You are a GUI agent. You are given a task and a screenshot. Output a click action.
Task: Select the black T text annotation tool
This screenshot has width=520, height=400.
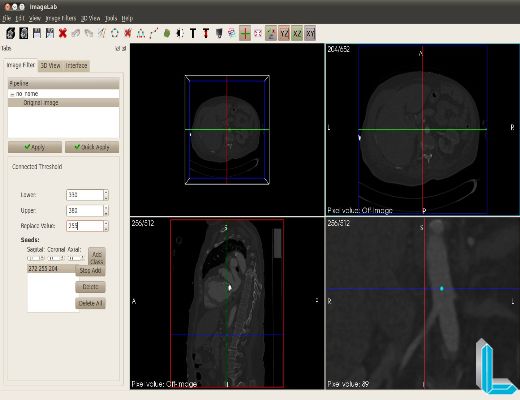click(x=193, y=33)
